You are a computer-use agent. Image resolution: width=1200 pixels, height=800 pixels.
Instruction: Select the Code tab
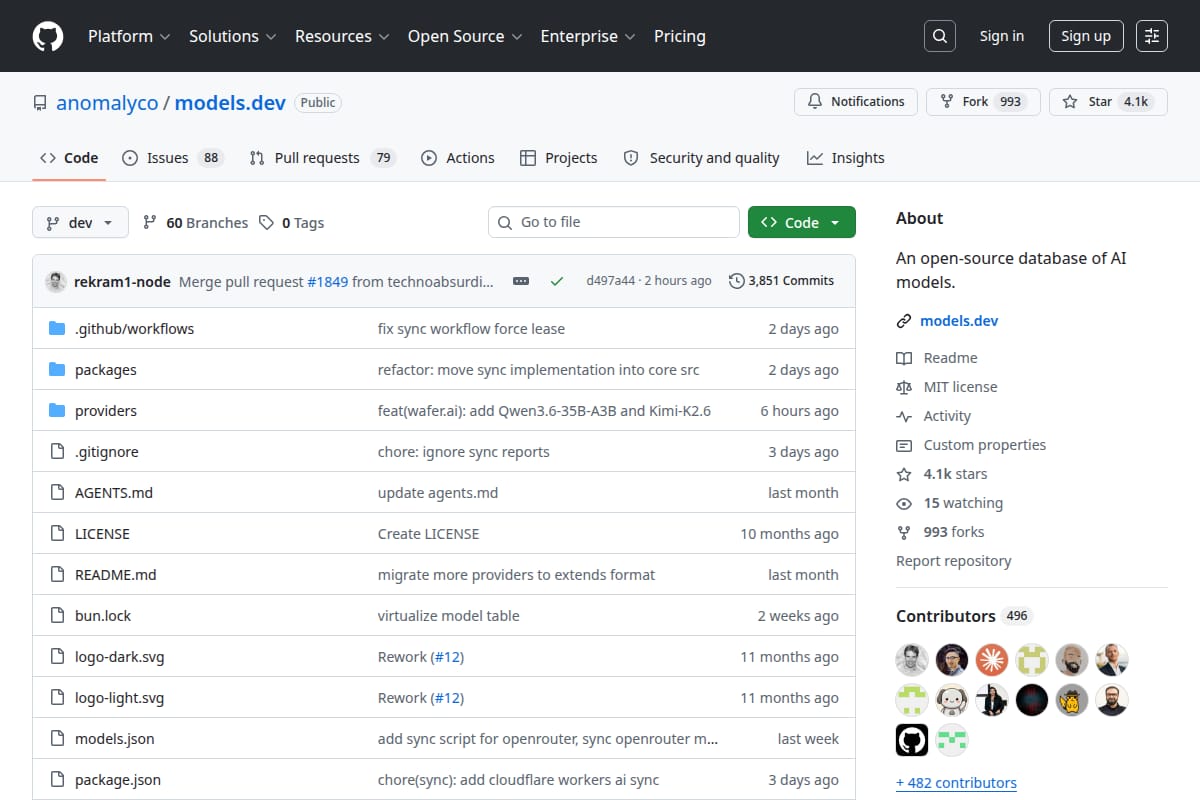tap(69, 158)
